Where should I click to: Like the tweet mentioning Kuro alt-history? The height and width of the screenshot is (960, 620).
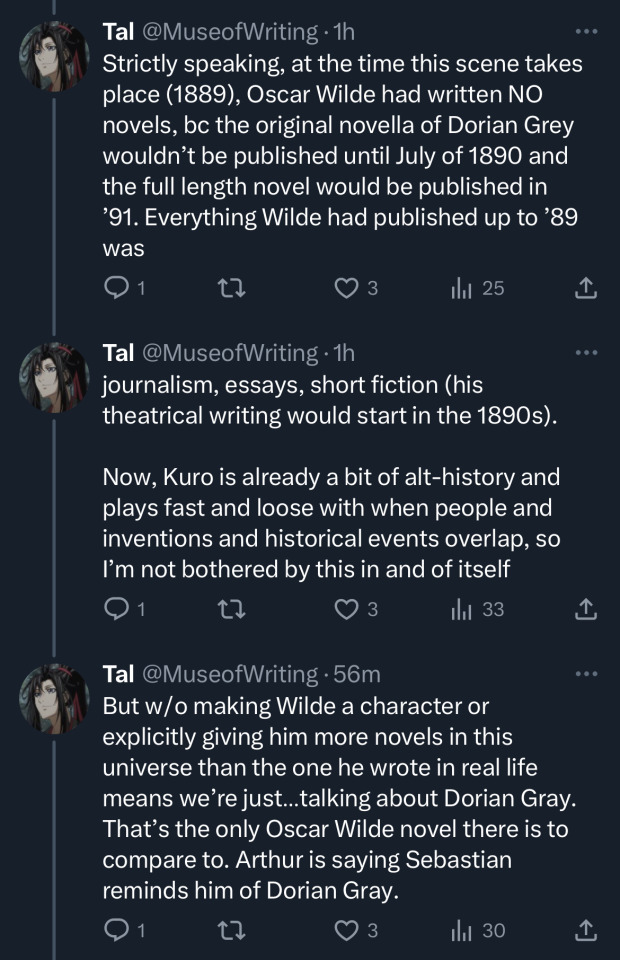346,608
